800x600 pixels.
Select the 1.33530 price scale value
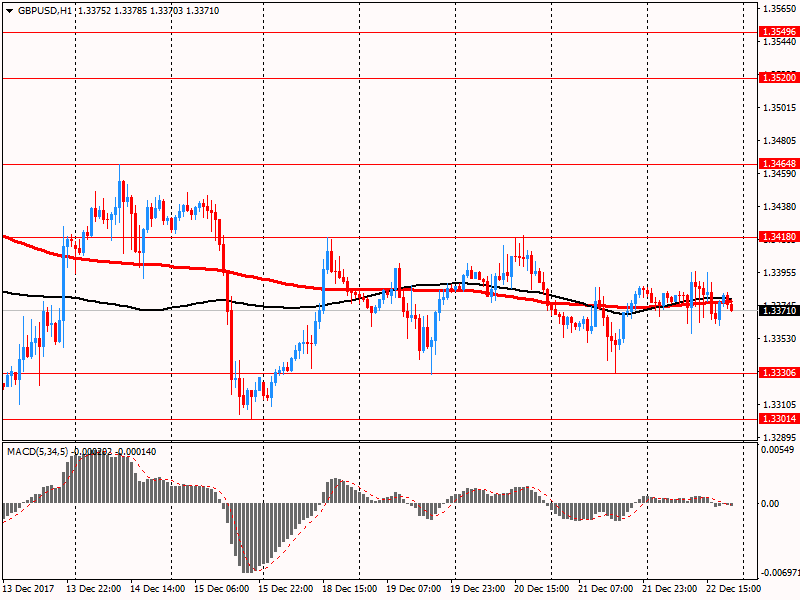point(780,338)
